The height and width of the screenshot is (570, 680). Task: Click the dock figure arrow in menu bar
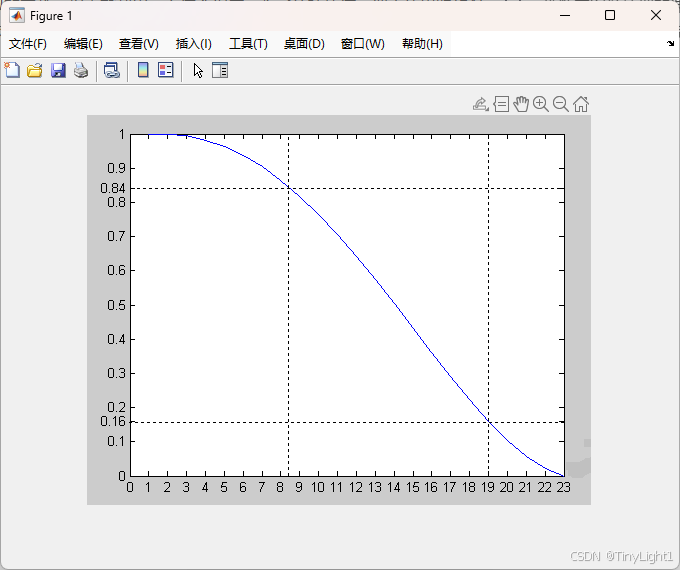click(x=670, y=43)
